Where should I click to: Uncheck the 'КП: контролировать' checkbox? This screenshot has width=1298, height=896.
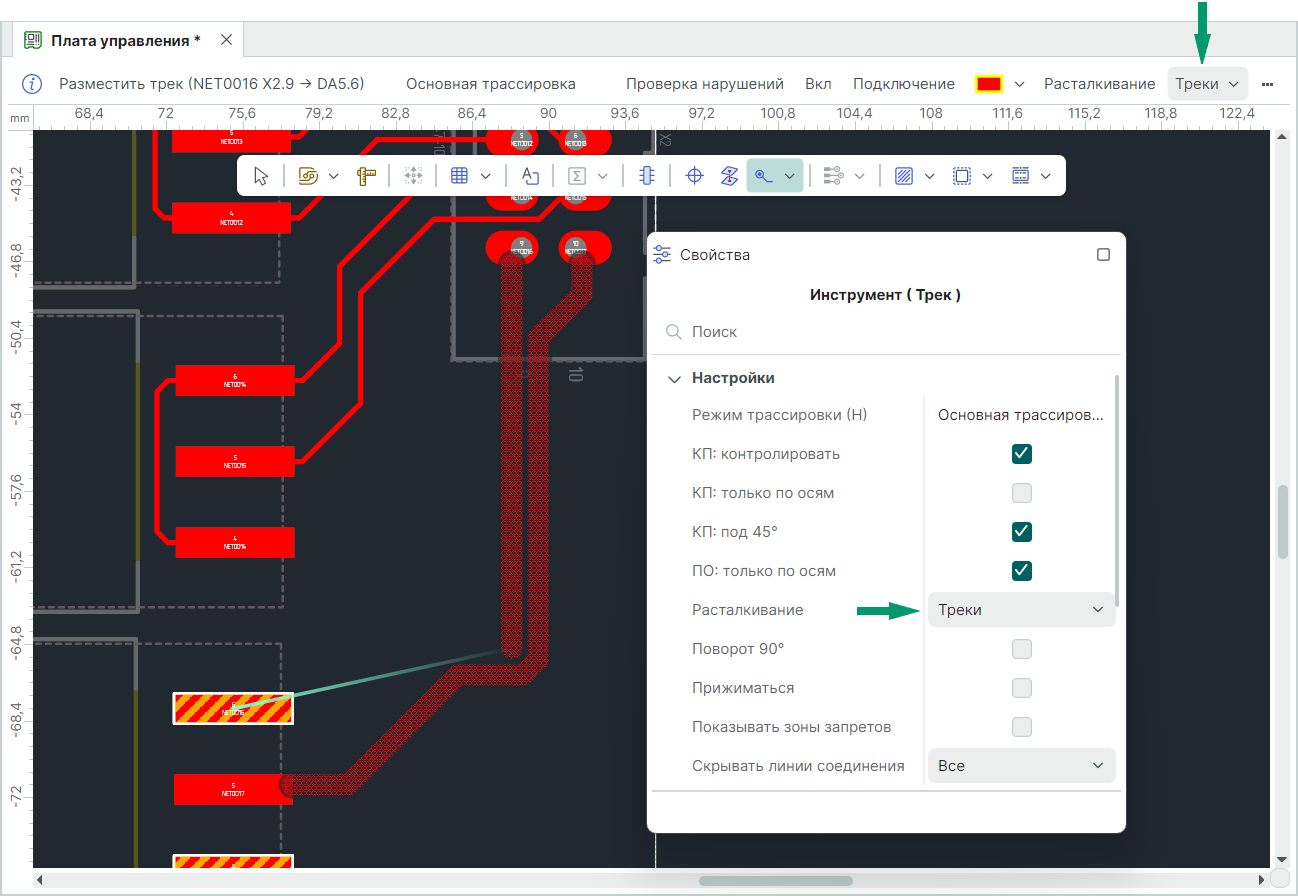point(1021,454)
